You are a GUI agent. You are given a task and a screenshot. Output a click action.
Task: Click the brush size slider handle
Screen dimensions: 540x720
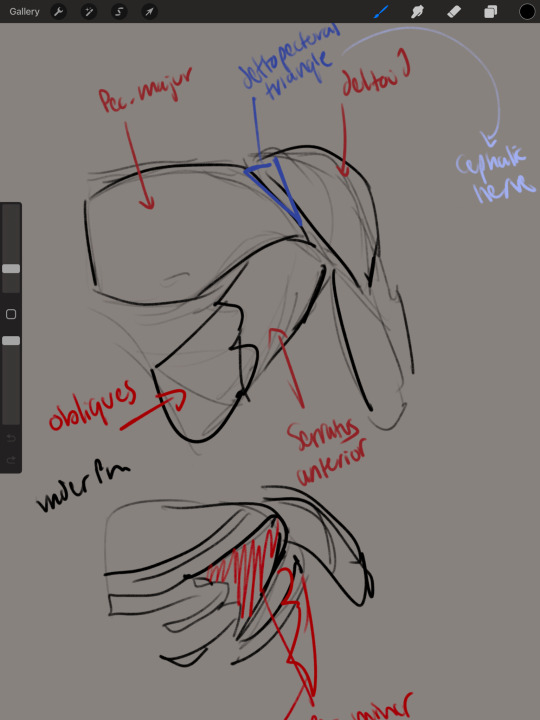[x=11, y=269]
